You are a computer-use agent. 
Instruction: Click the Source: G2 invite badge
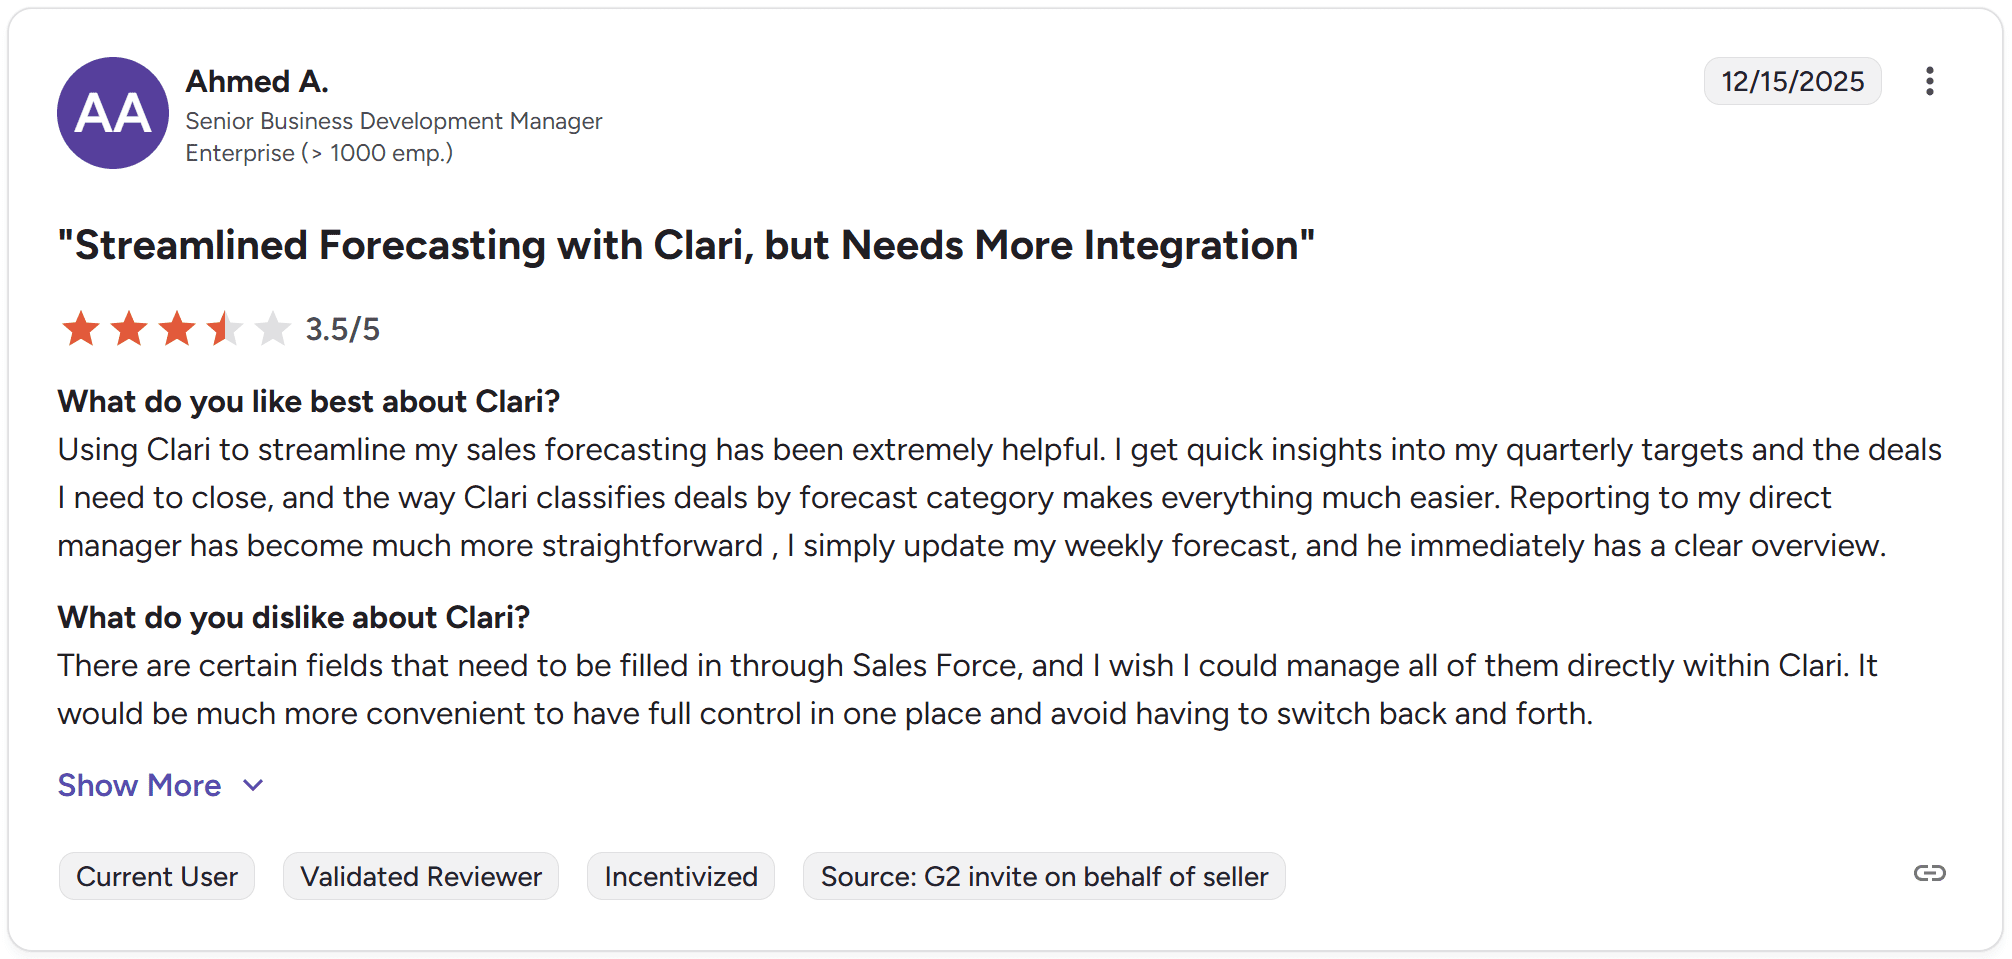[x=1044, y=876]
